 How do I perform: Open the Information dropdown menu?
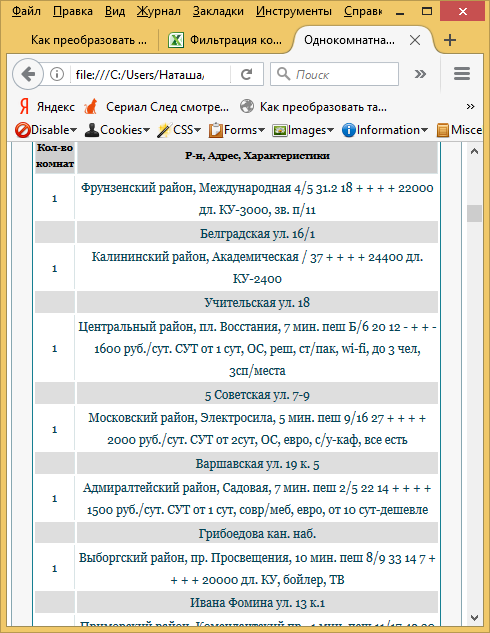(385, 130)
